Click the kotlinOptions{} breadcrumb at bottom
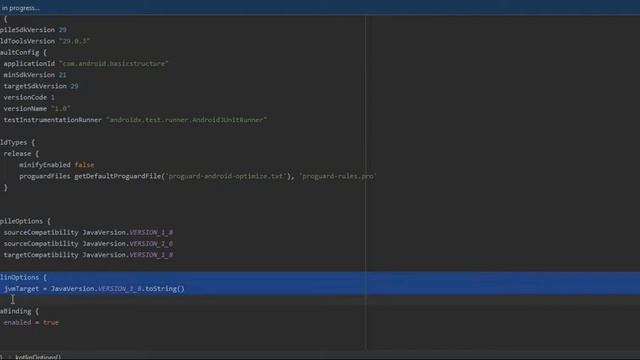 pos(38,357)
